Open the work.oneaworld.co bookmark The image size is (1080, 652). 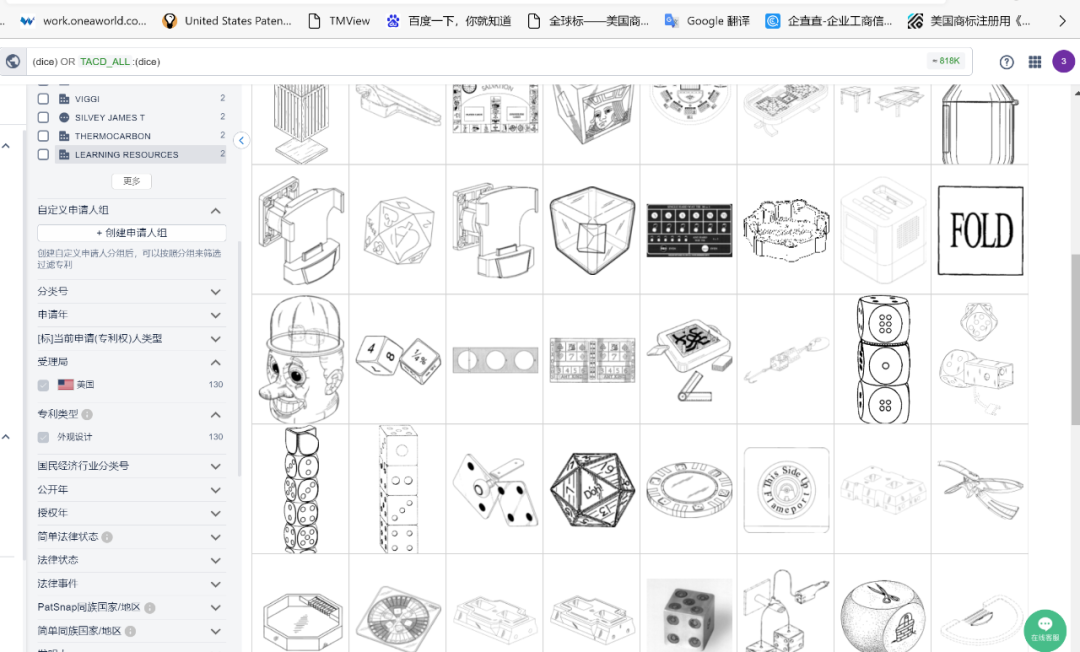pyautogui.click(x=83, y=21)
